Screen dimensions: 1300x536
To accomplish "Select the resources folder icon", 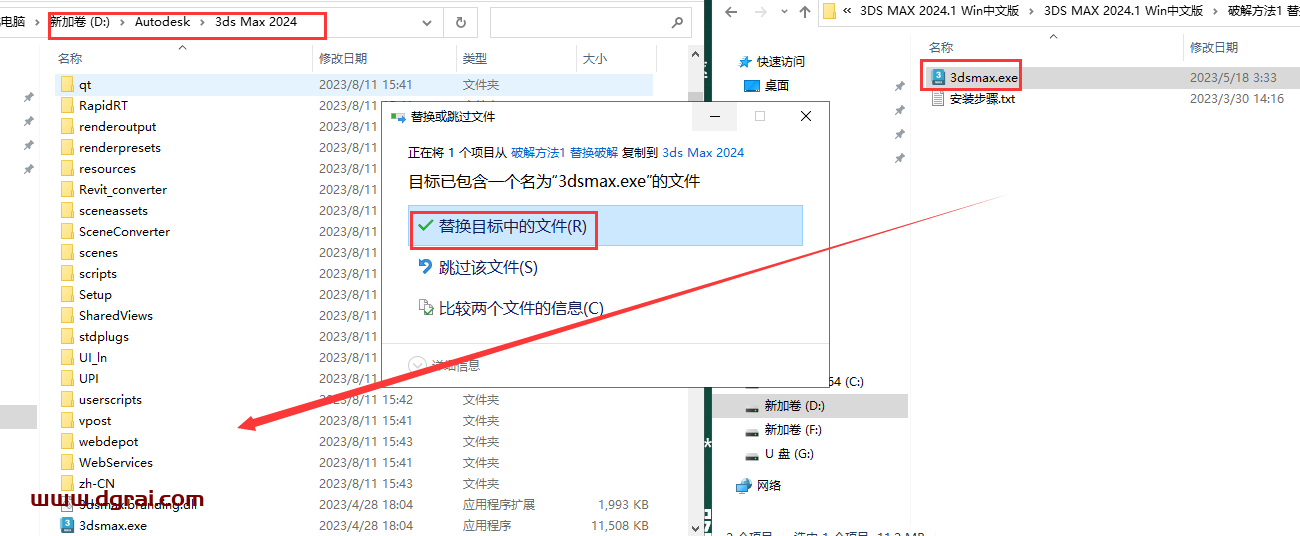I will tap(67, 168).
